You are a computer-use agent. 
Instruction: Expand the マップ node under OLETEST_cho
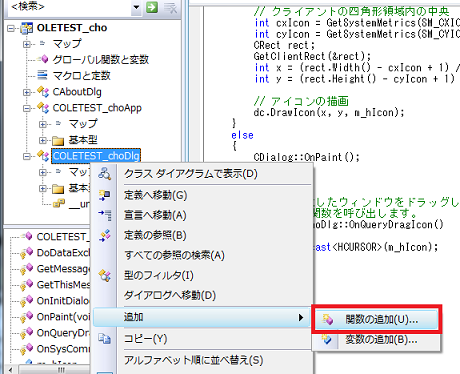tap(27, 44)
